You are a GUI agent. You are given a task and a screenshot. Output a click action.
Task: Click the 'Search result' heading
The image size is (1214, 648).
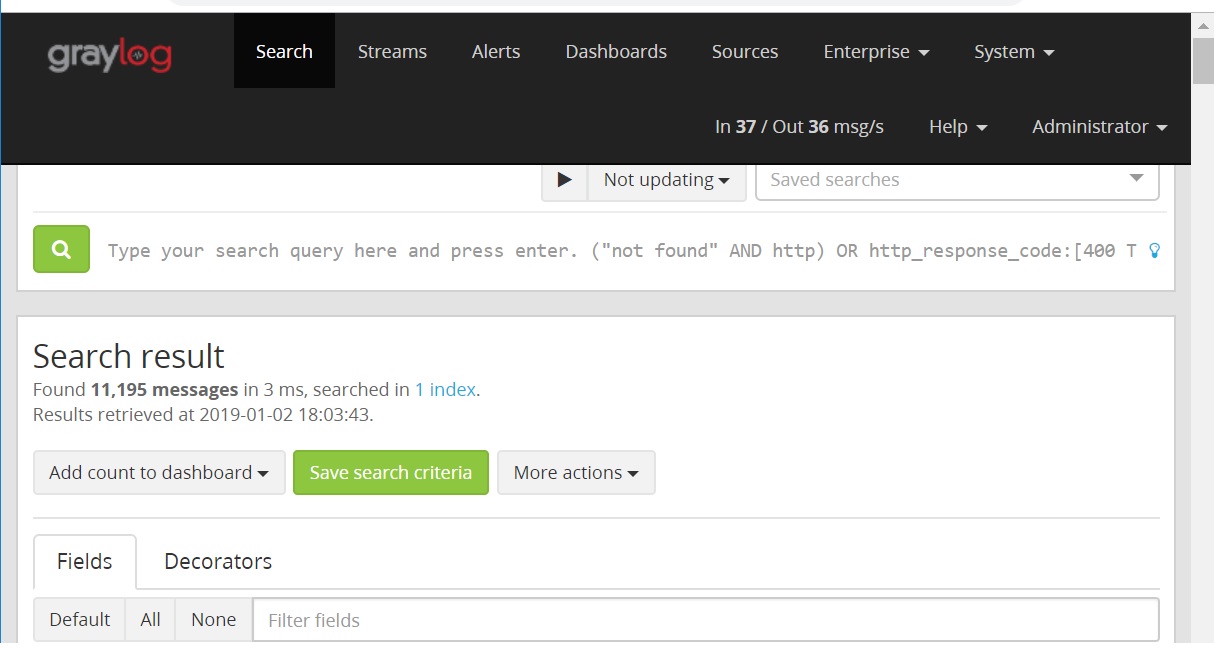[x=129, y=356]
